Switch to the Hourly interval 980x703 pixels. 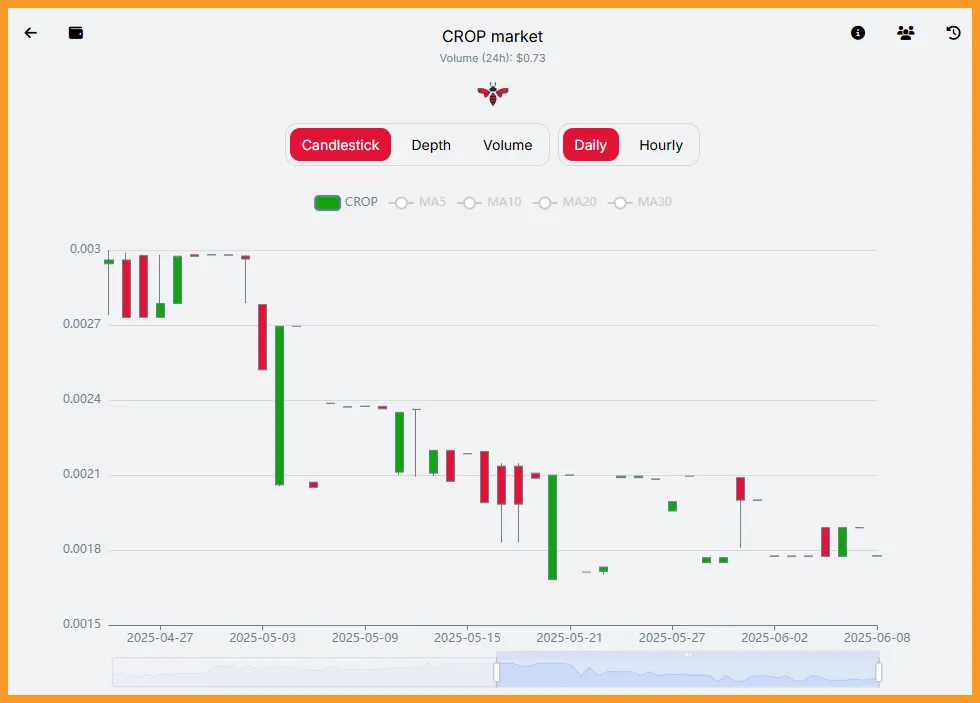click(x=661, y=145)
